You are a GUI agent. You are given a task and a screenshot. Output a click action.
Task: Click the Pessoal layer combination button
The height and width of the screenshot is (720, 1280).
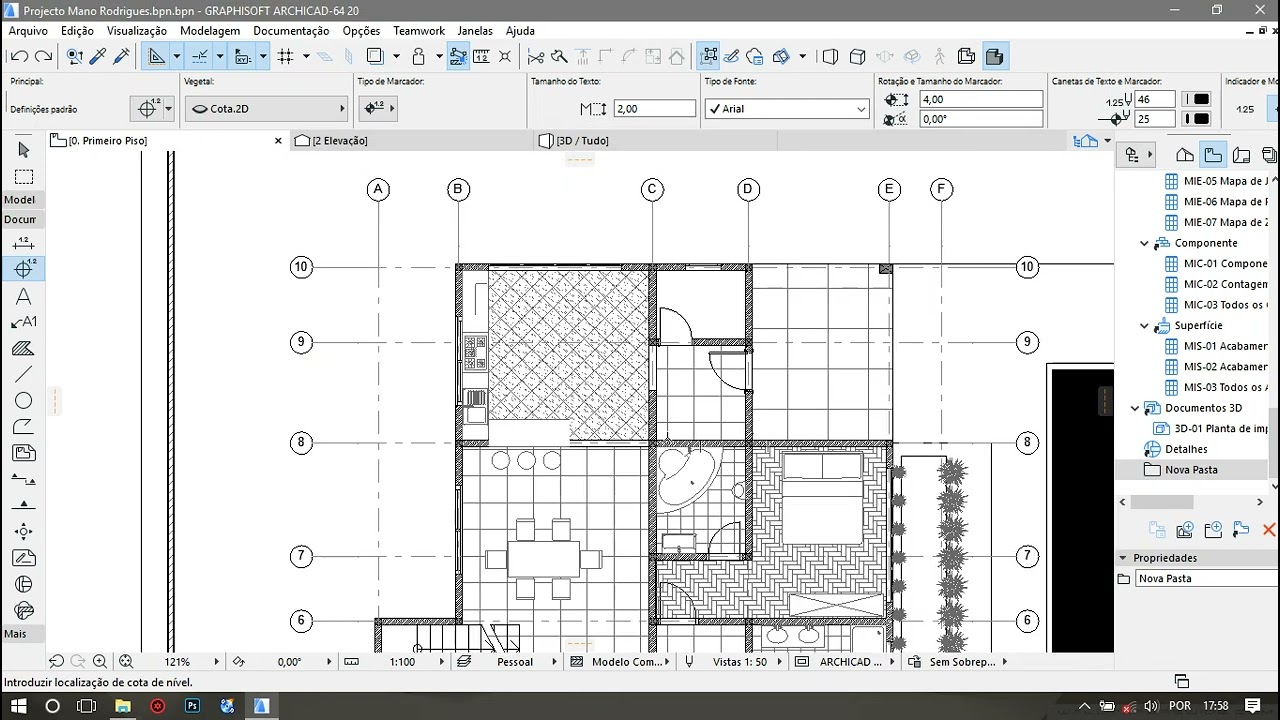coord(515,661)
